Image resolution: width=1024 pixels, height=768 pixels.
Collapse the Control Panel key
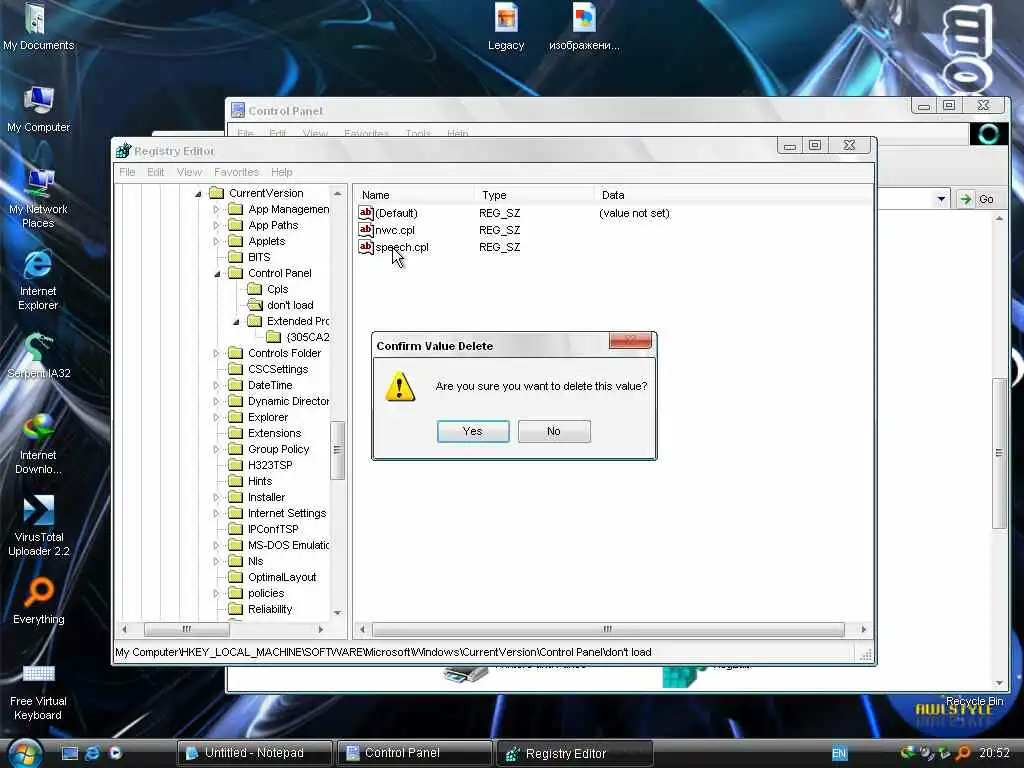pyautogui.click(x=217, y=274)
